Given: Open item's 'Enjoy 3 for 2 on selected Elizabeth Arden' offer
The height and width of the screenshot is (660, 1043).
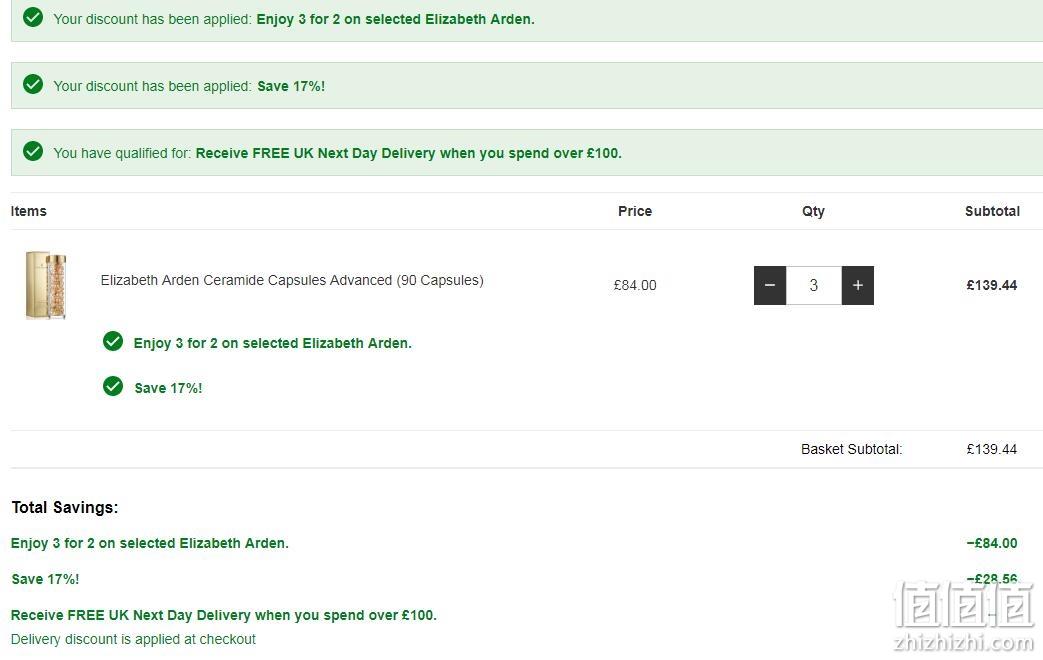Looking at the screenshot, I should click(273, 343).
